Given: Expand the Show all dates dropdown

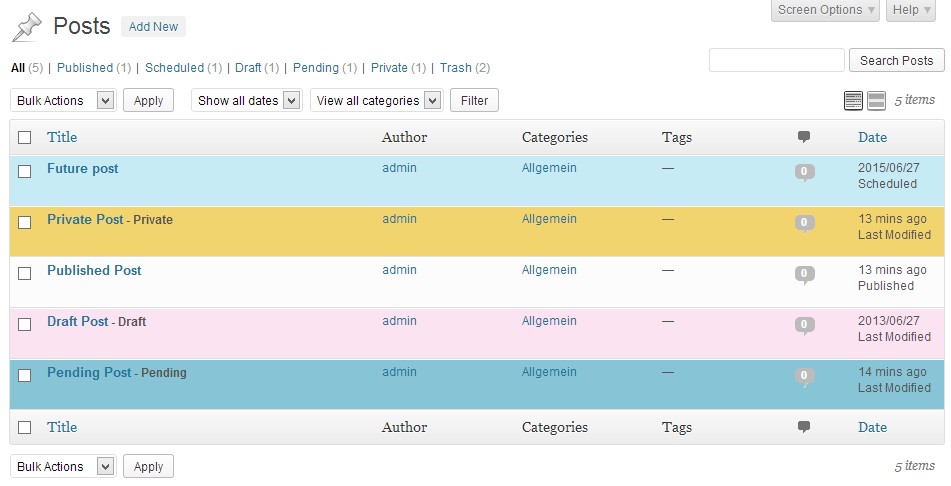Looking at the screenshot, I should pyautogui.click(x=247, y=100).
